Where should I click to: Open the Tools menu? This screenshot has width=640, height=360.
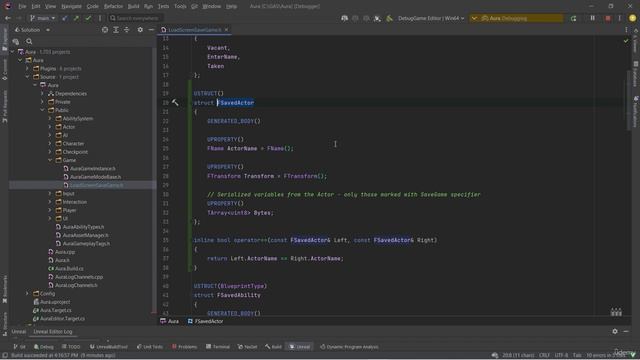(x=180, y=7)
